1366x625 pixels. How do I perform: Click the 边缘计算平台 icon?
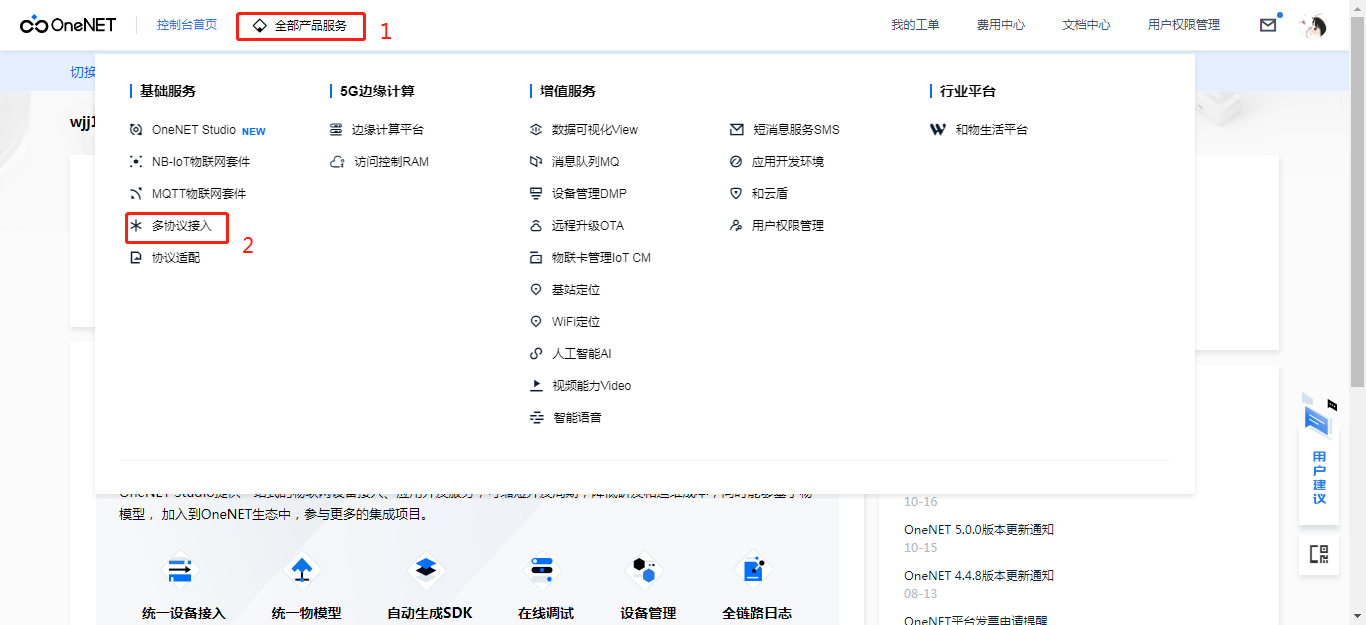(336, 130)
